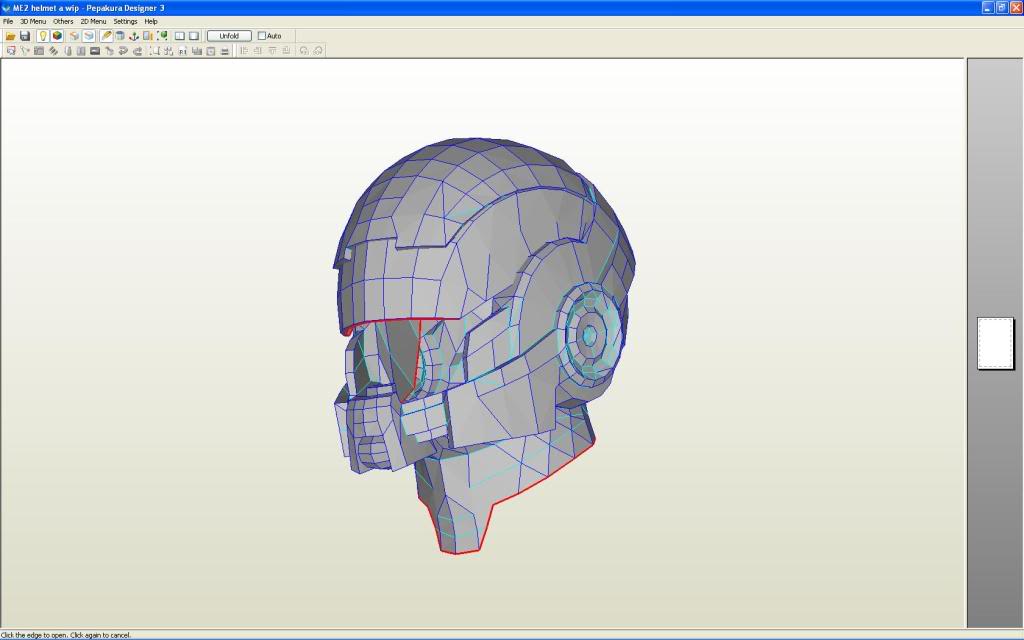The height and width of the screenshot is (640, 1024).
Task: Select the blank page thumbnail in the 2D pane
Action: 995,343
